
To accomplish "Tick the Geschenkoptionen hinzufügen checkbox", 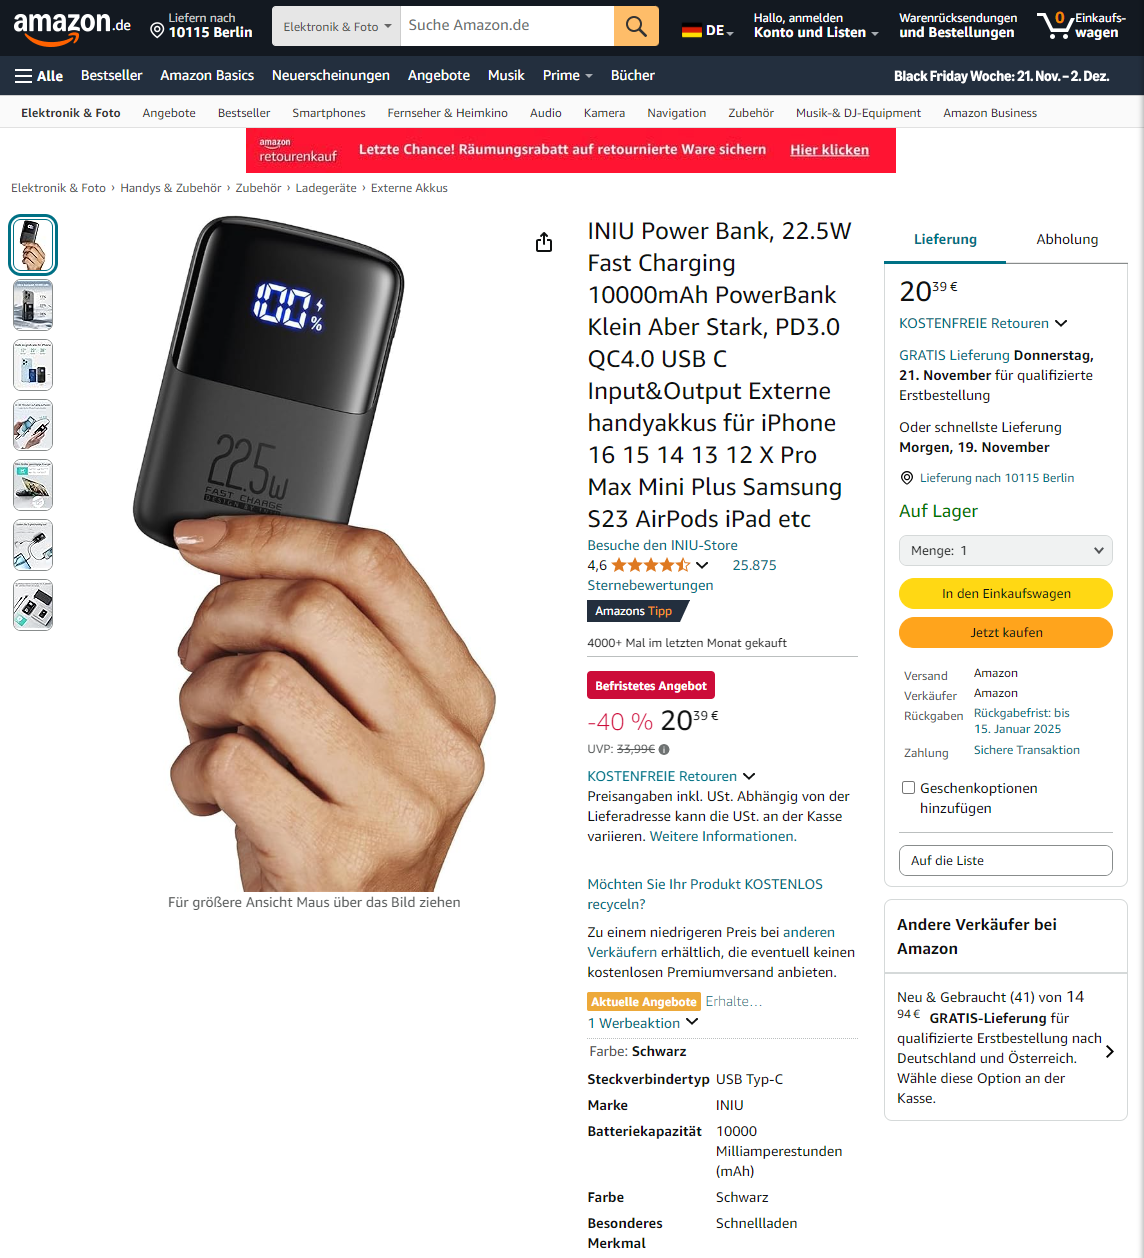I will 908,788.
